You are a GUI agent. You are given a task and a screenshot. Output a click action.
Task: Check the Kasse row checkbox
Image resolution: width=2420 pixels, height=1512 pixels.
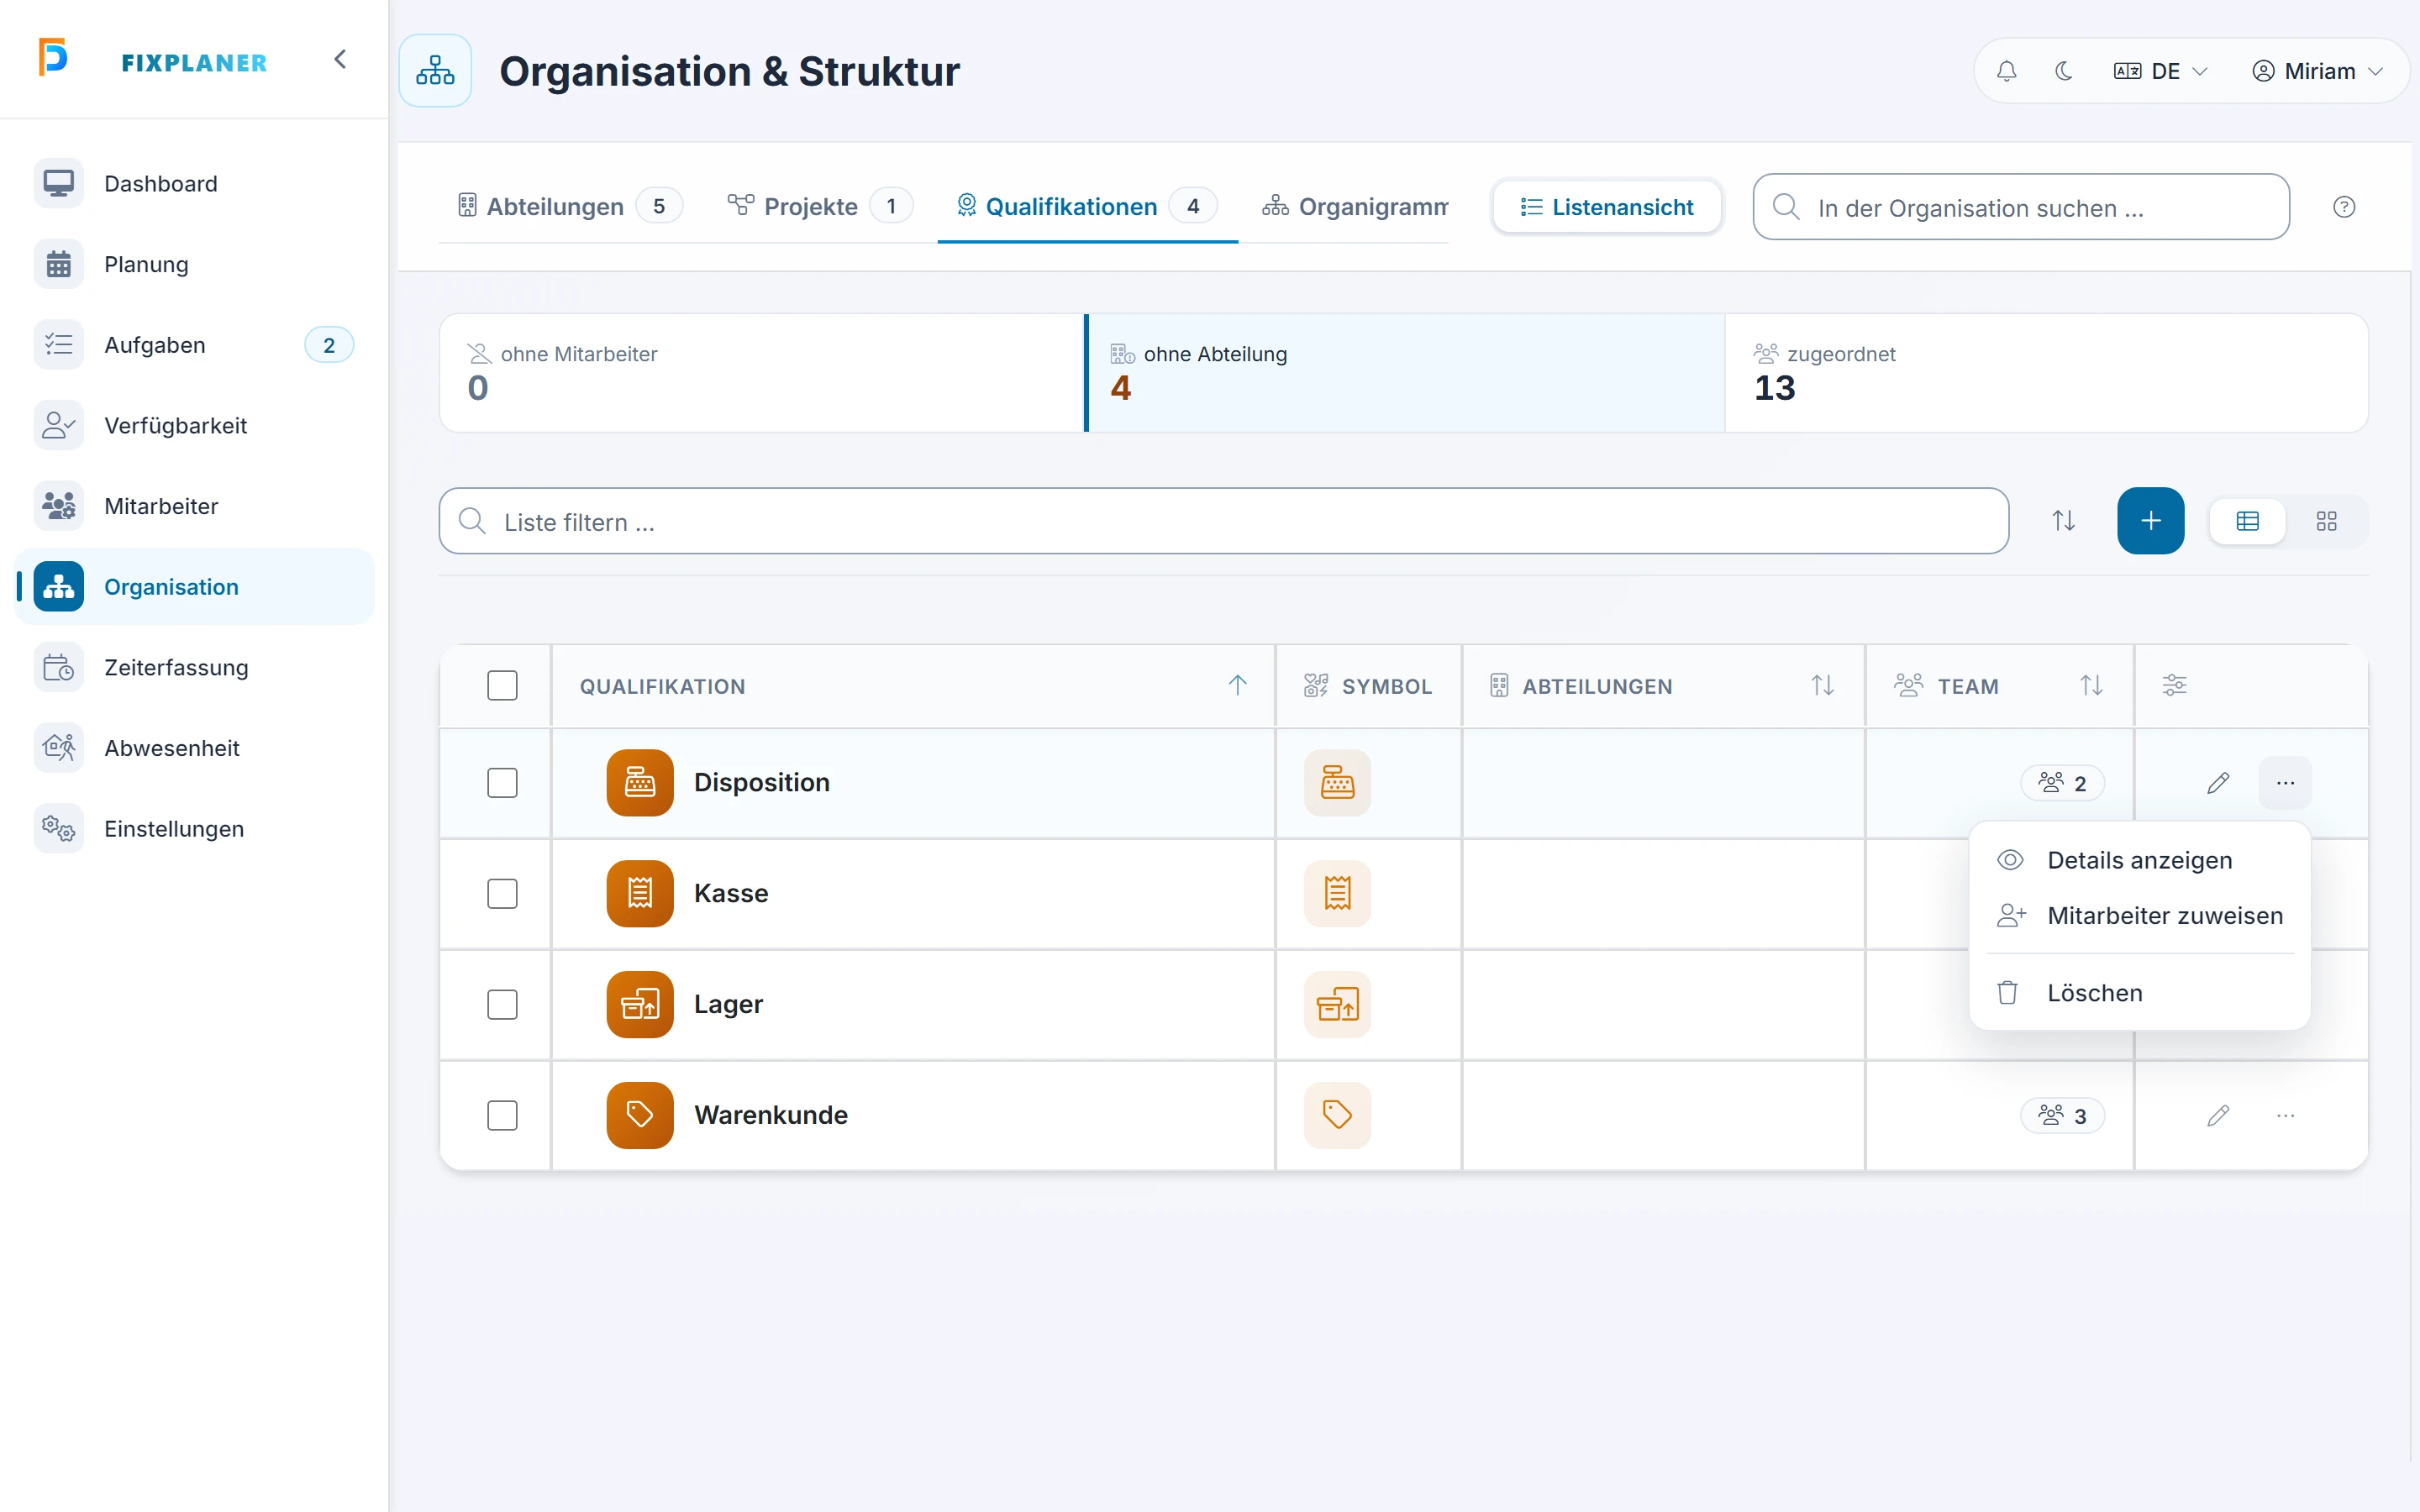502,893
